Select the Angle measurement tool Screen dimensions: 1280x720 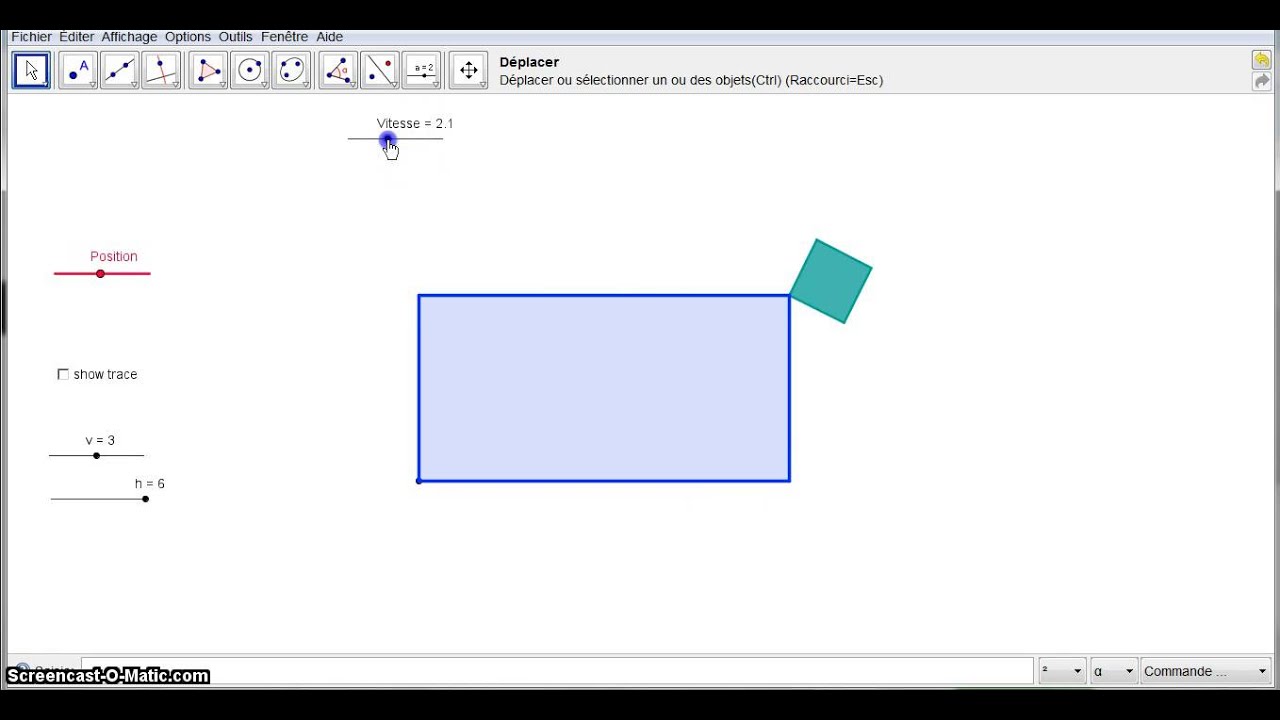coord(338,70)
